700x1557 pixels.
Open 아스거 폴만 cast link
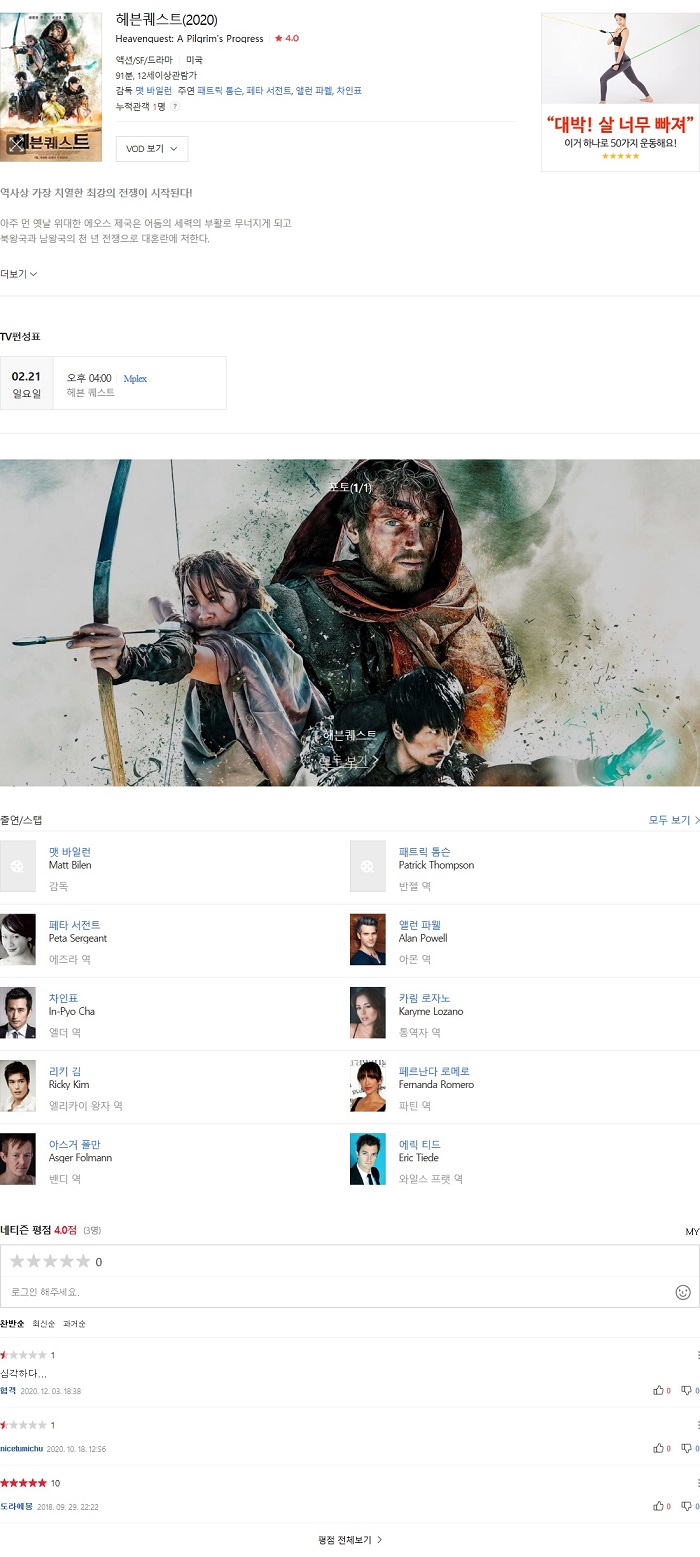pos(74,1144)
